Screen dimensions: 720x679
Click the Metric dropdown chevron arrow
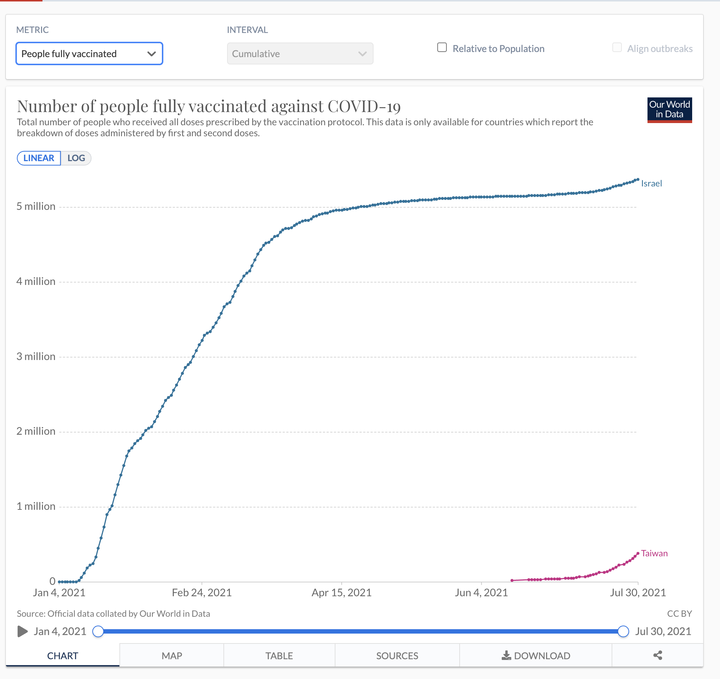(x=151, y=54)
